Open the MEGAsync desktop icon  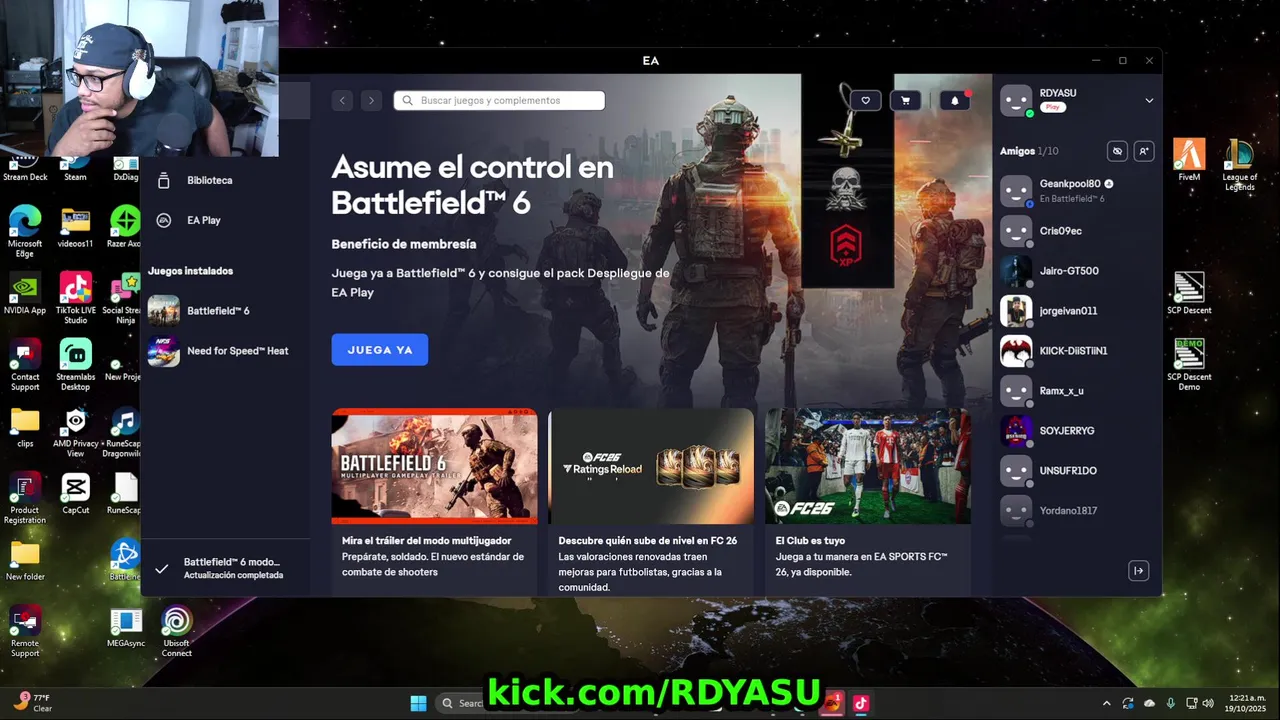(x=126, y=628)
